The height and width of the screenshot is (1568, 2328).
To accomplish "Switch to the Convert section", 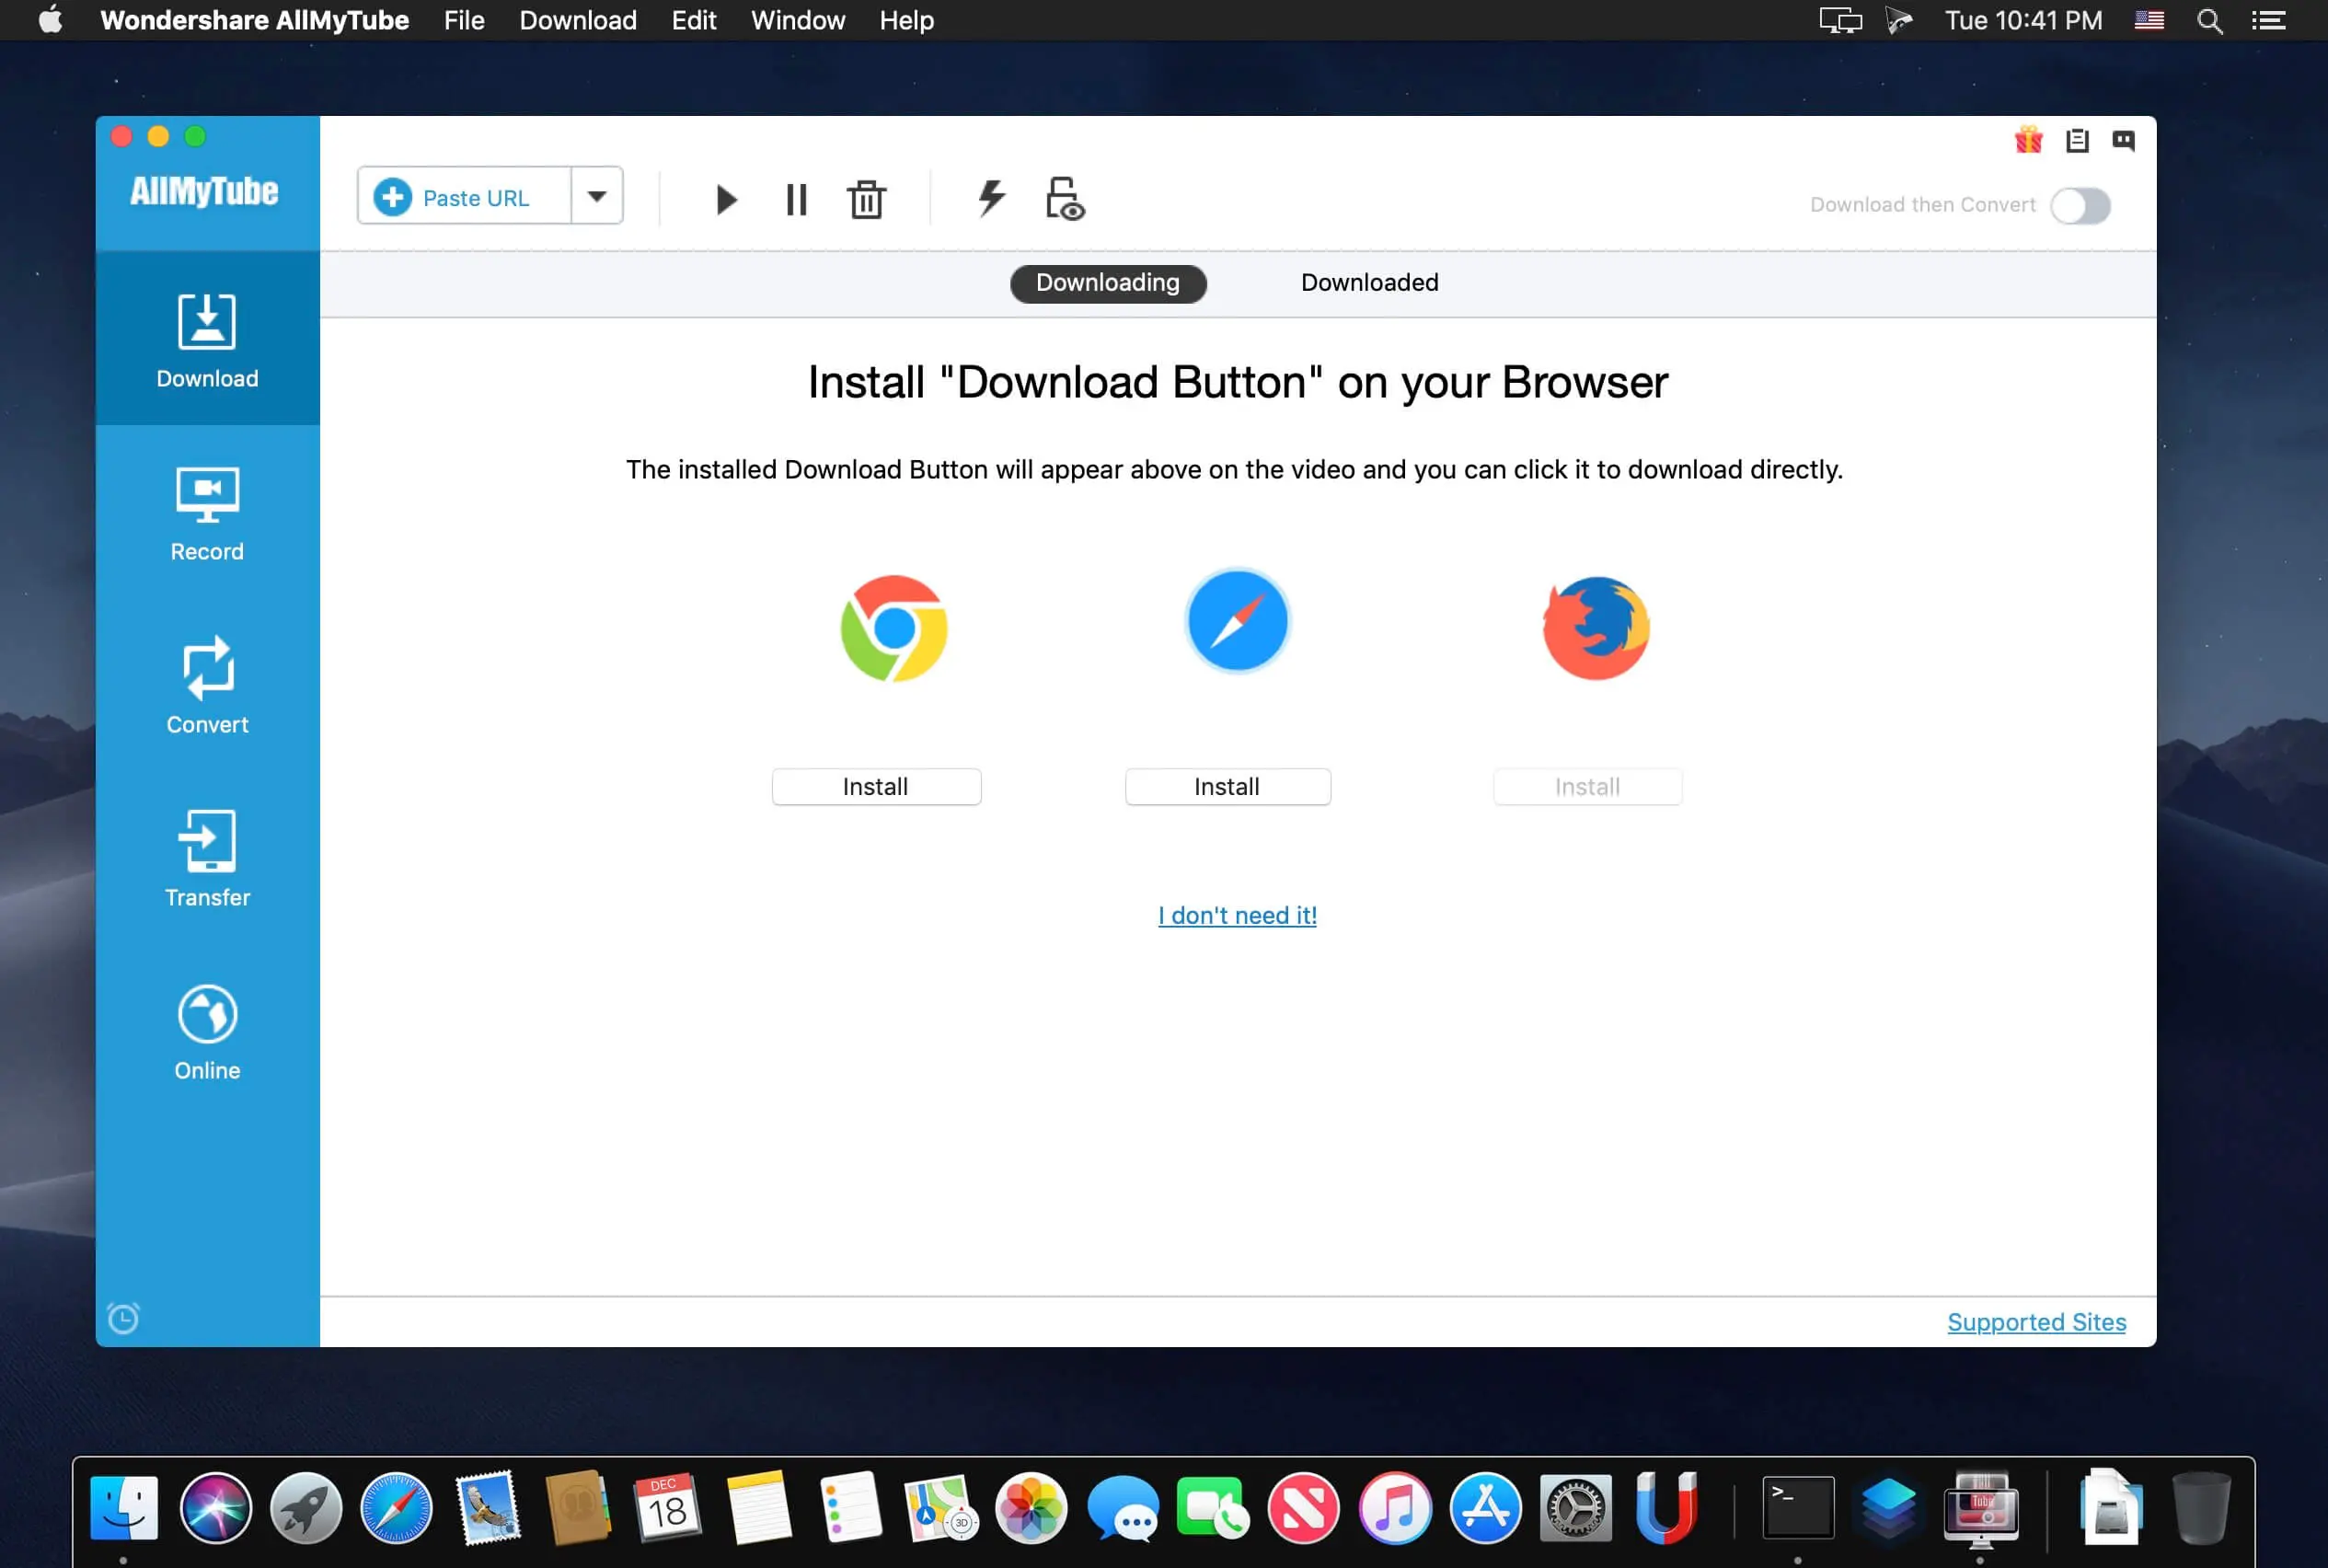I will (x=207, y=685).
